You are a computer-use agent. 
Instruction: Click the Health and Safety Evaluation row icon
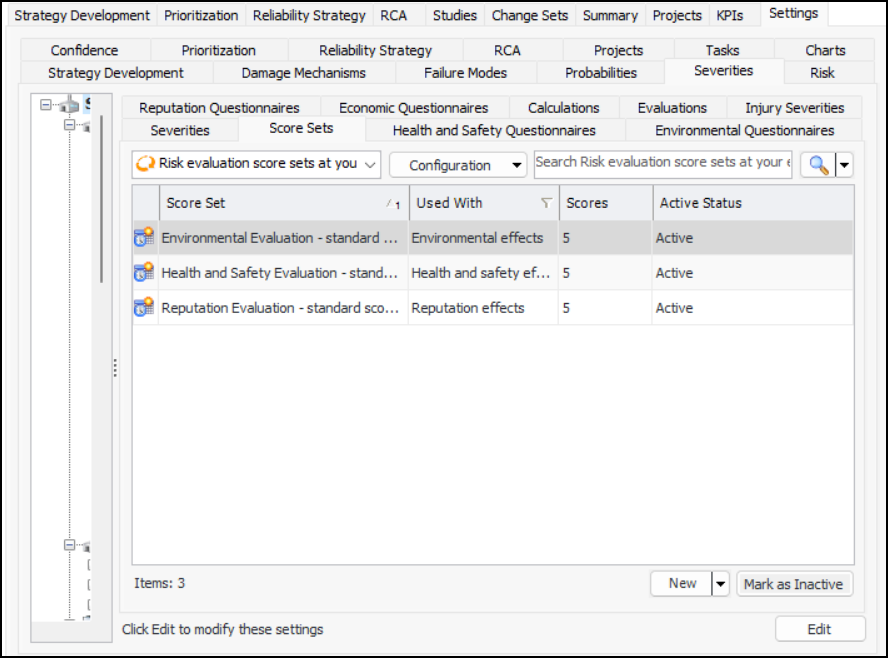click(144, 272)
